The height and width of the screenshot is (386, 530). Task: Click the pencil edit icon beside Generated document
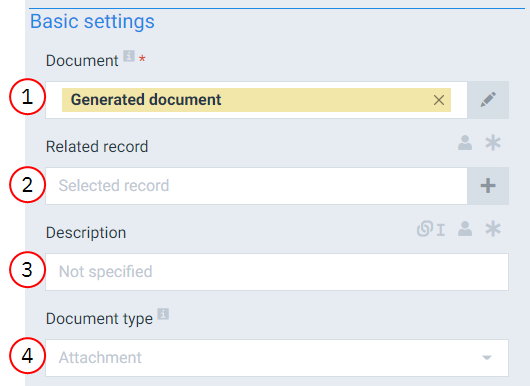(x=488, y=100)
